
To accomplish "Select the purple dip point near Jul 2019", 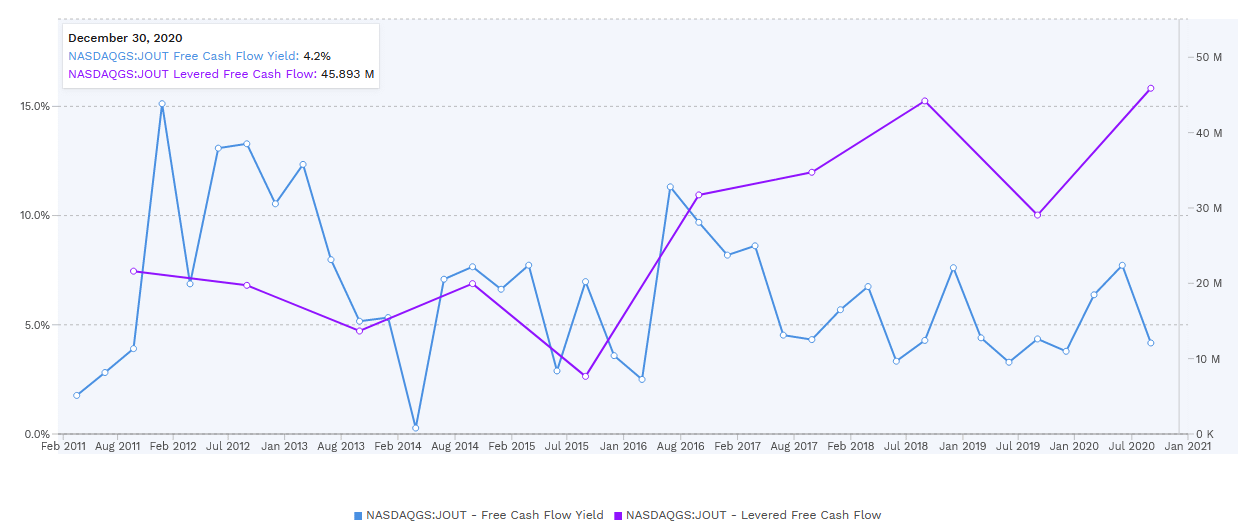I will 1037,215.
